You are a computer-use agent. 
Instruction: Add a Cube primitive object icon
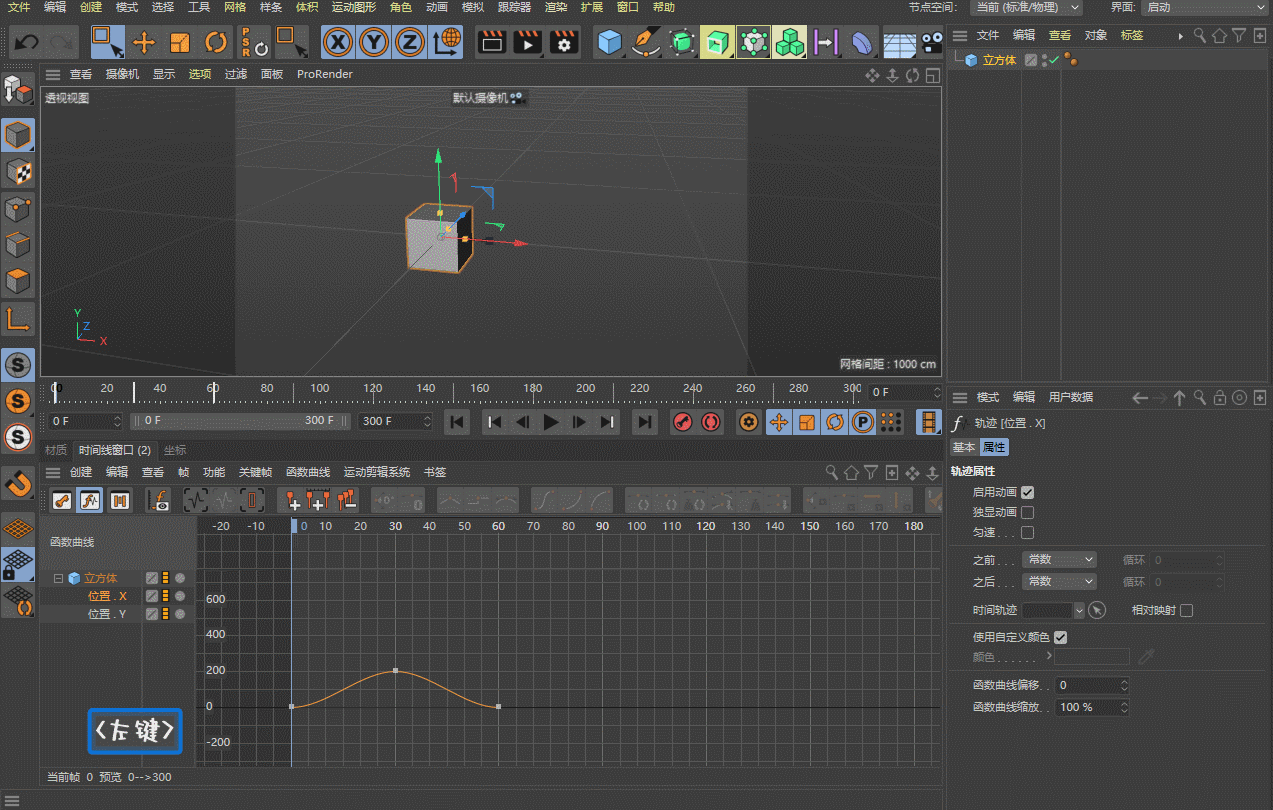(x=609, y=43)
